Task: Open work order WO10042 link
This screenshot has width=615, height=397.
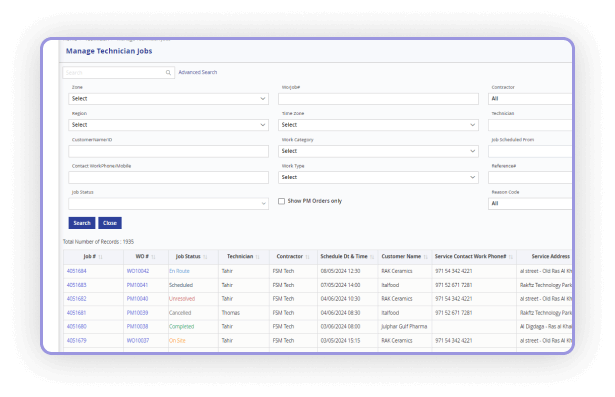Action: click(138, 271)
